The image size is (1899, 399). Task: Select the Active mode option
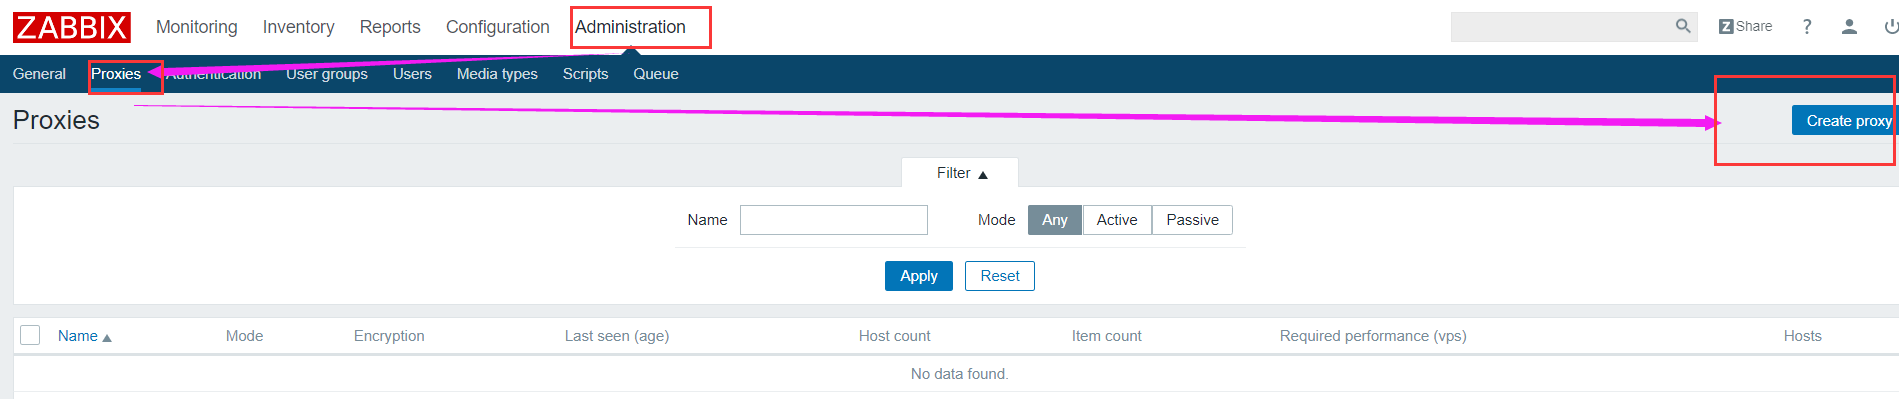coord(1117,220)
